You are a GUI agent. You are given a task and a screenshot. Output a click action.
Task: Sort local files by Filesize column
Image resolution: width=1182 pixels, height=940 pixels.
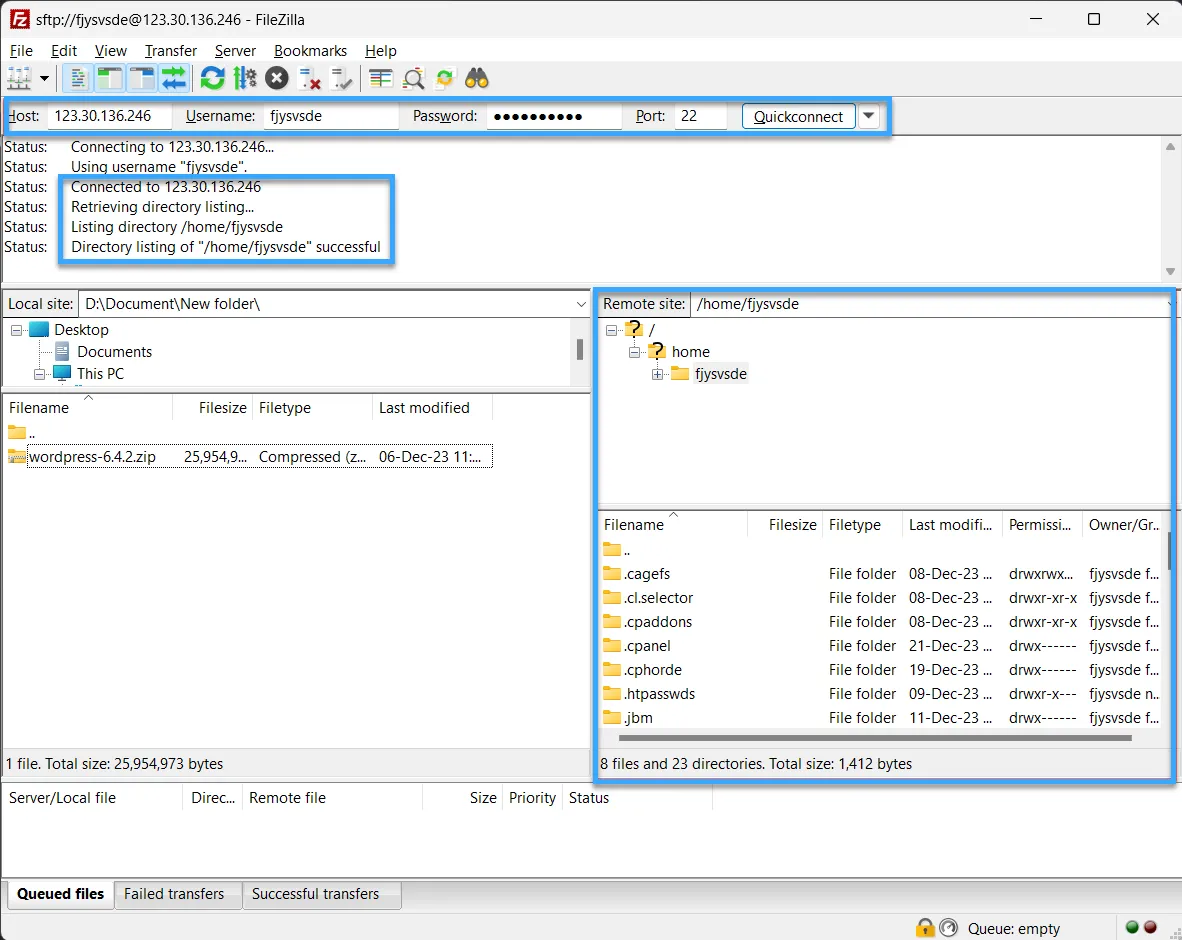pyautogui.click(x=222, y=408)
